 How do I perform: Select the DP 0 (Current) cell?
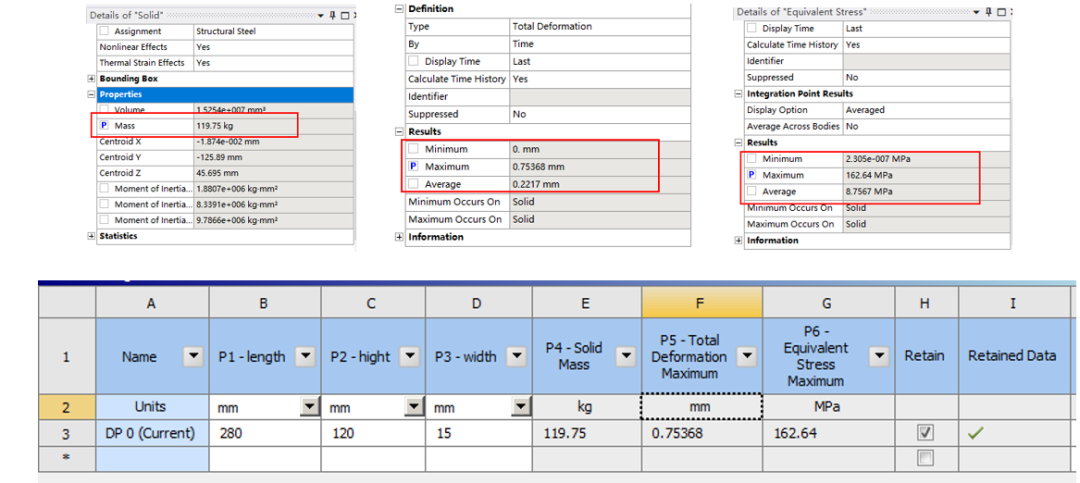pyautogui.click(x=152, y=433)
